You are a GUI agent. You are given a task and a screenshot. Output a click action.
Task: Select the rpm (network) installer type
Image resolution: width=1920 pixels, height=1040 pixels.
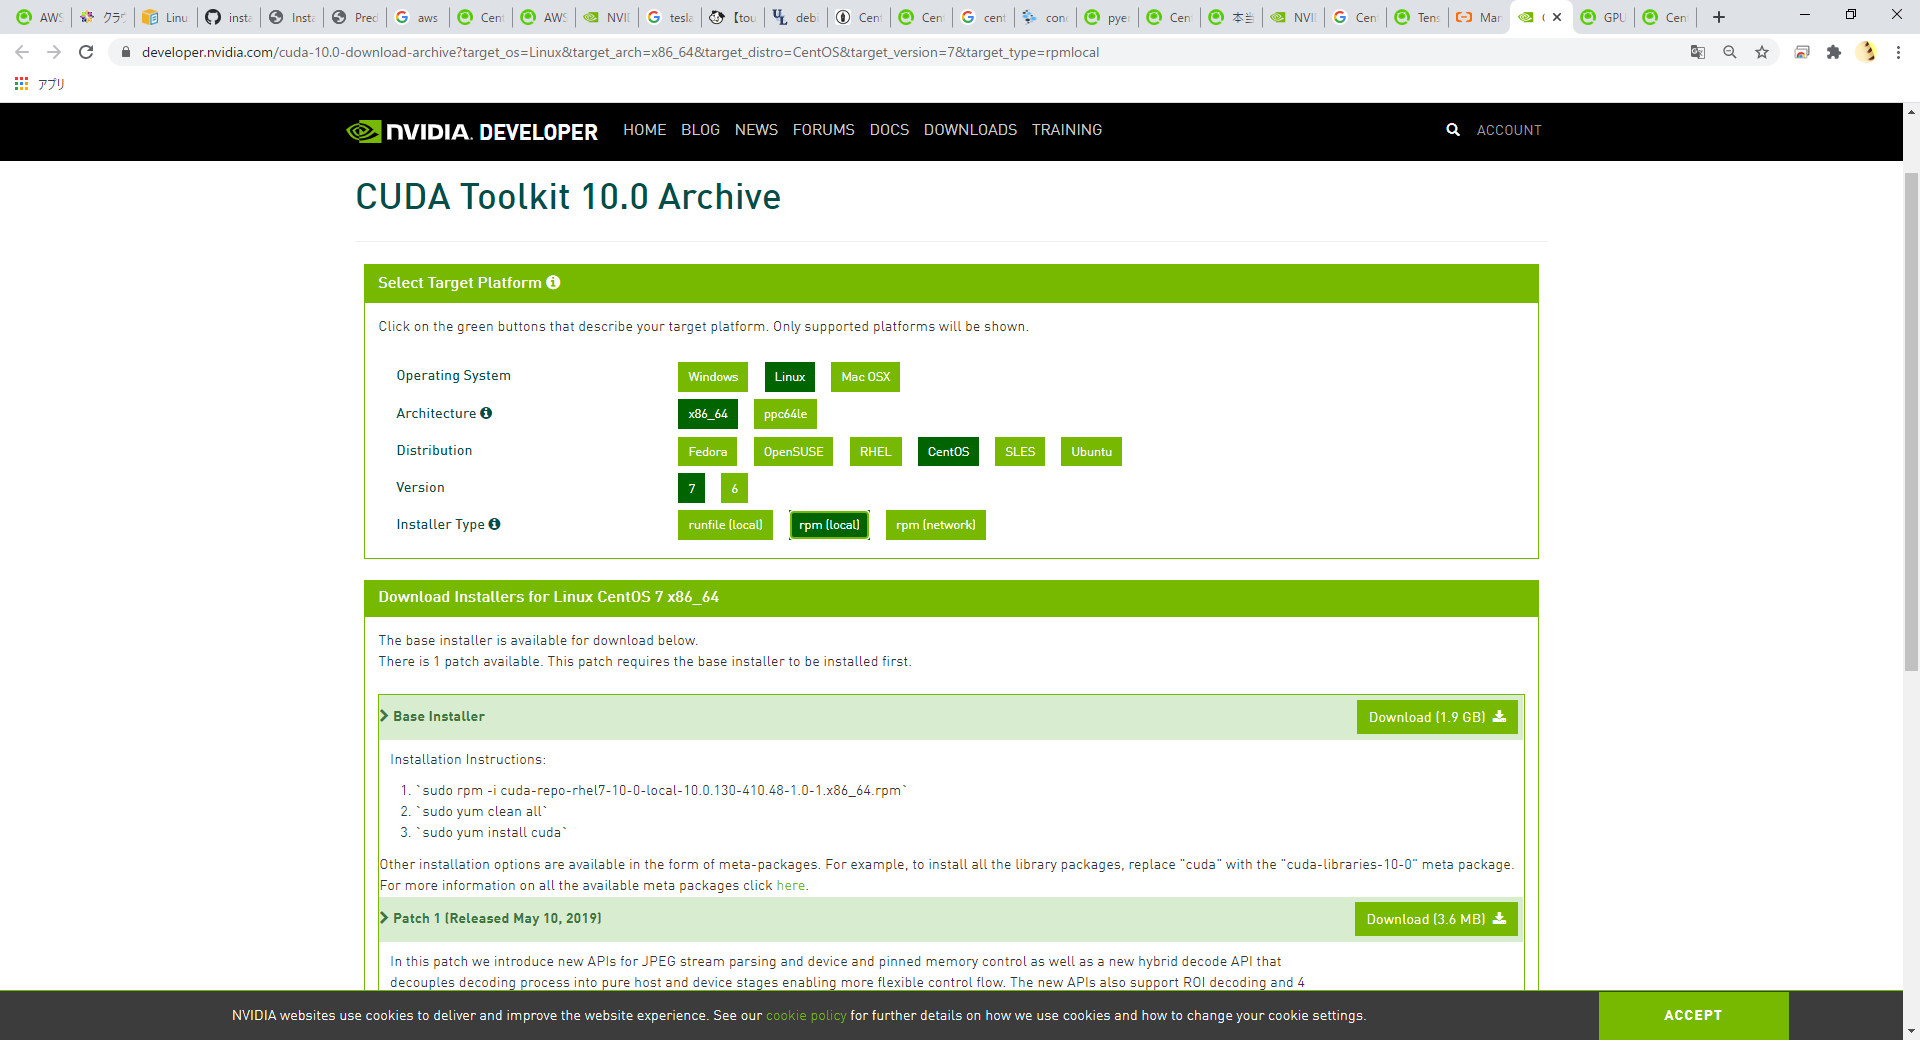935,525
